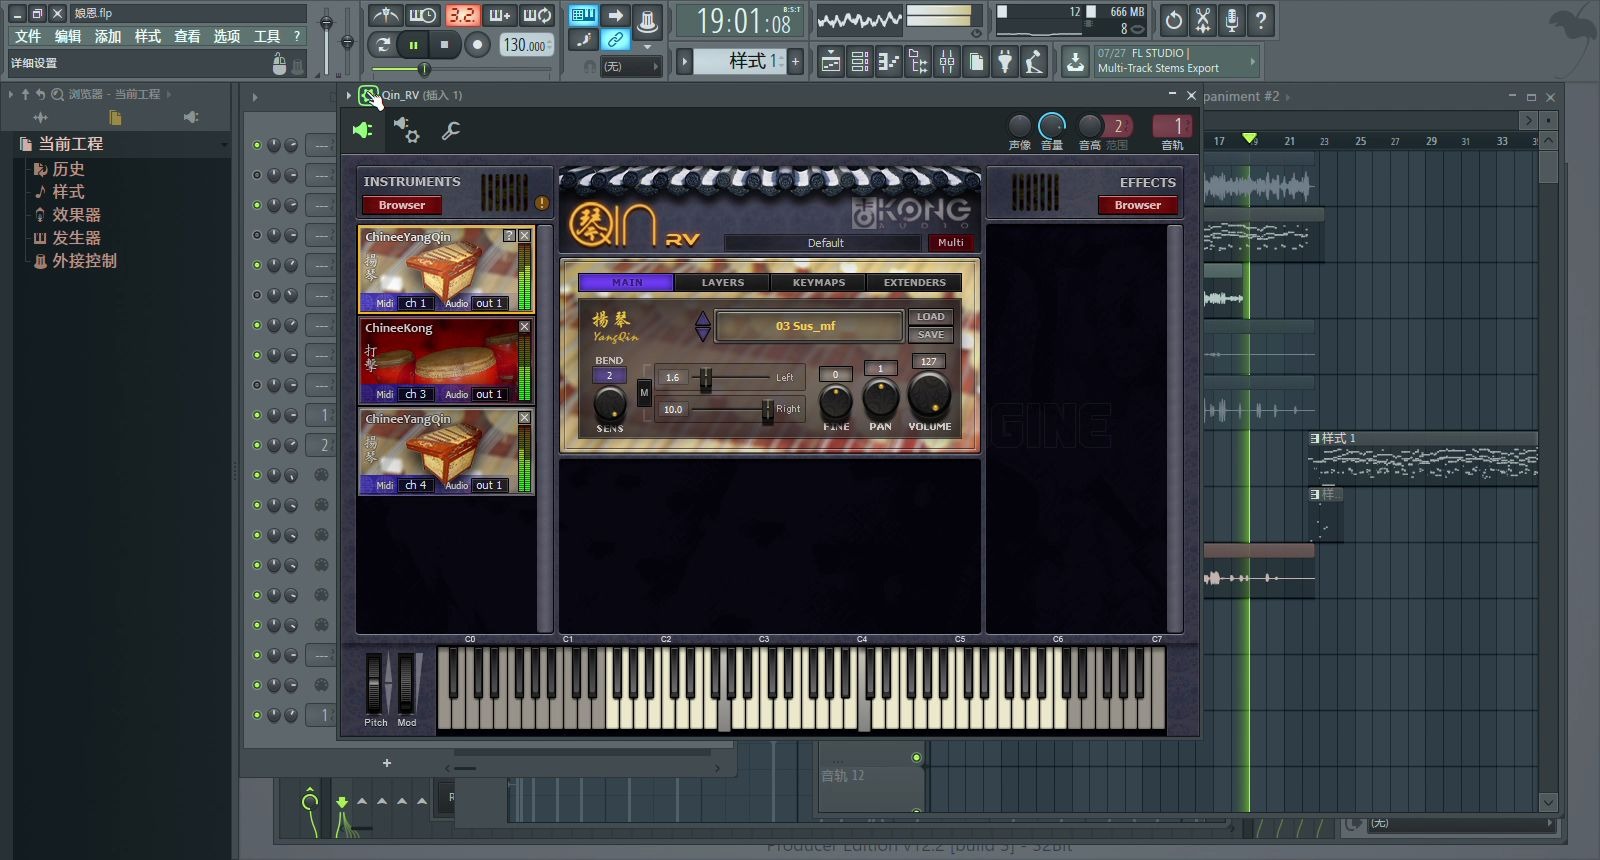
Task: Open the Mixer icon
Action: [946, 62]
